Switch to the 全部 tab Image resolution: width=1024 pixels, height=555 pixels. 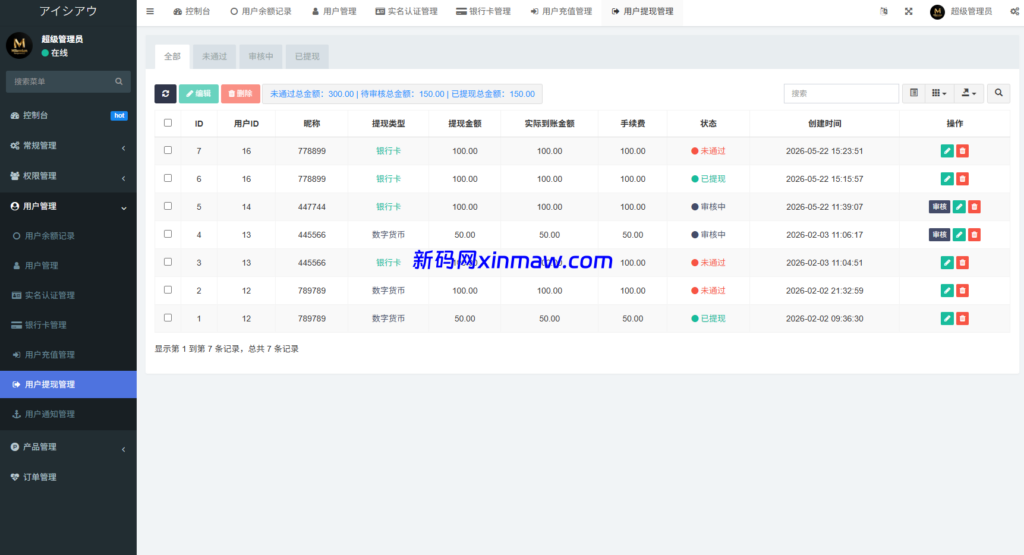click(x=172, y=57)
